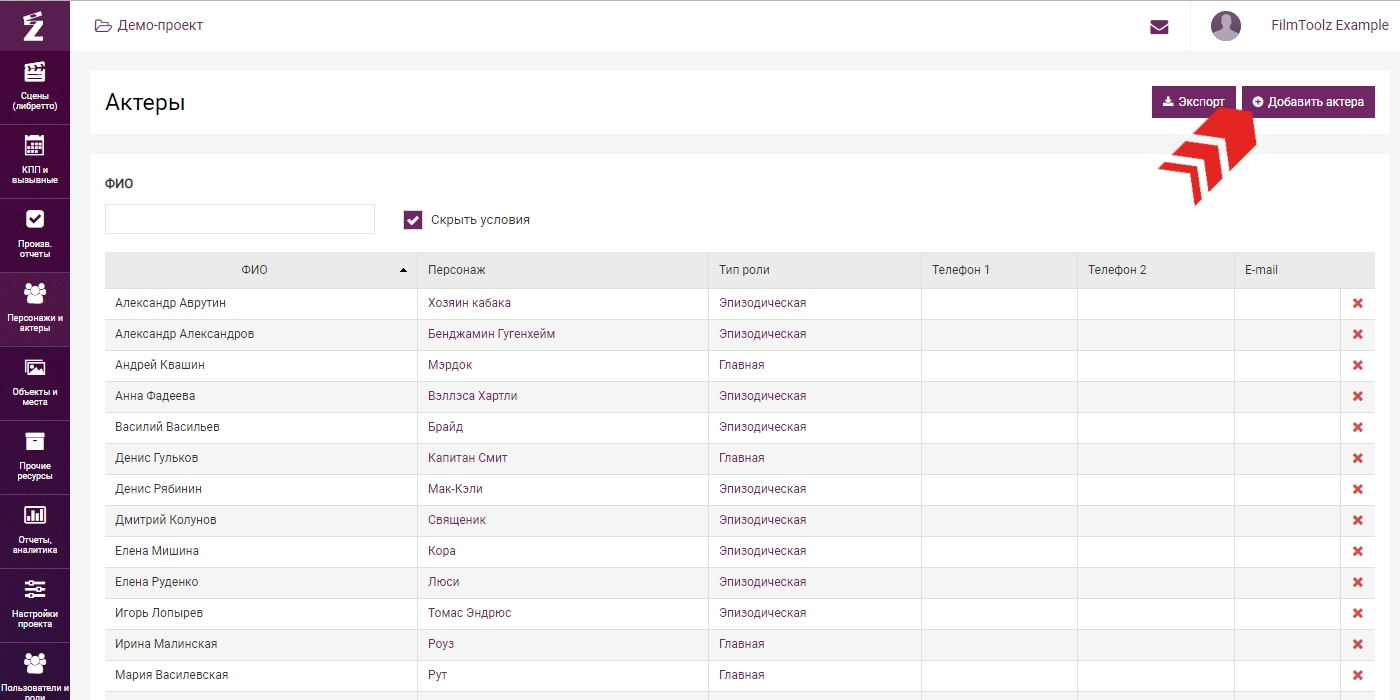Click character Люси
This screenshot has width=1400, height=700.
pyautogui.click(x=443, y=582)
